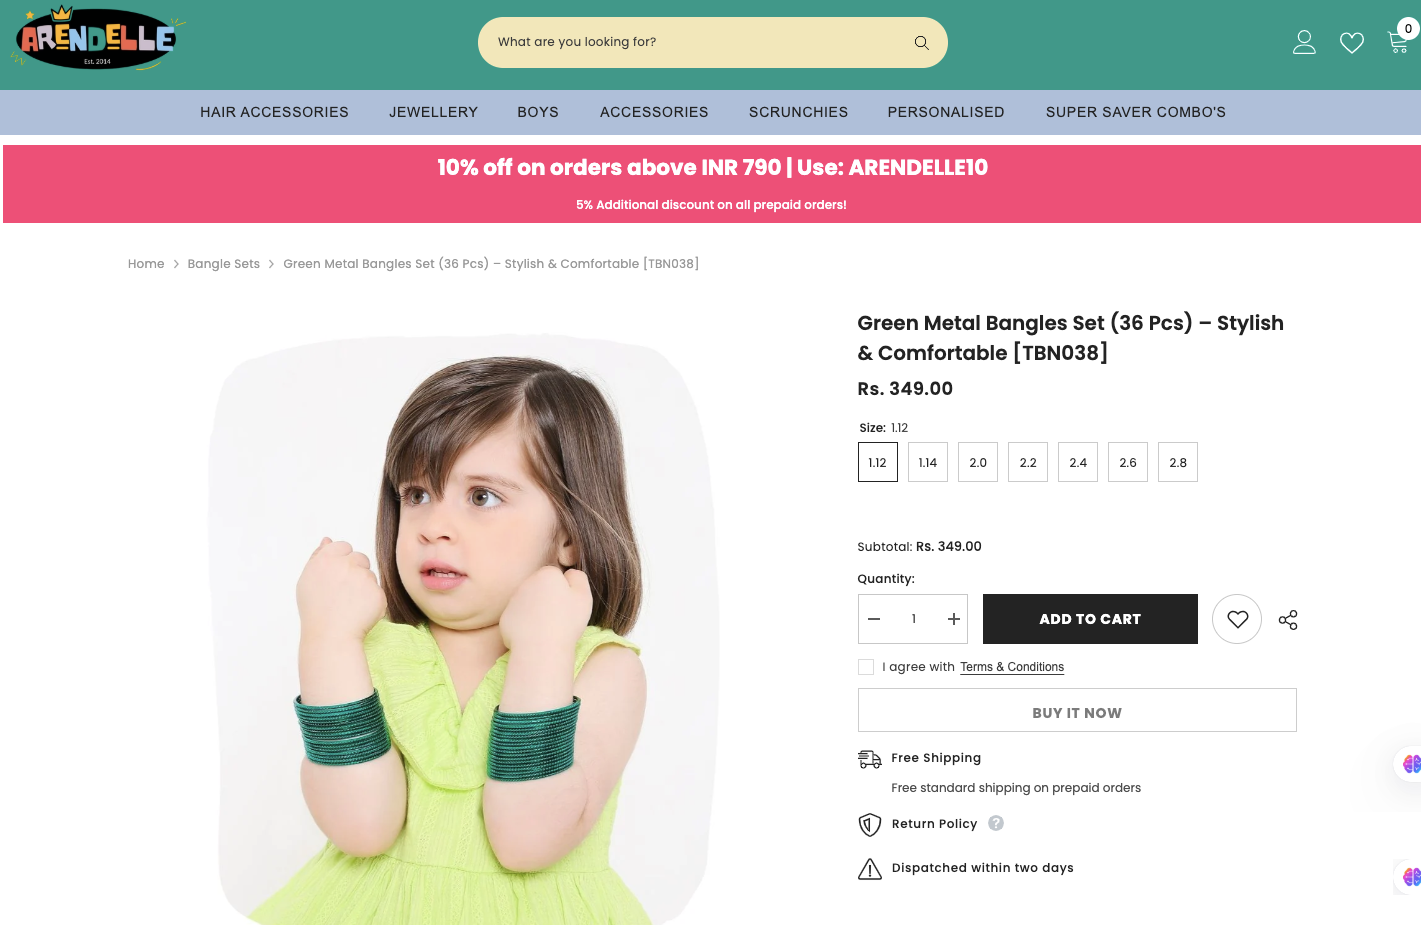The width and height of the screenshot is (1421, 925).
Task: Decrease quantity with minus button
Action: coord(874,619)
